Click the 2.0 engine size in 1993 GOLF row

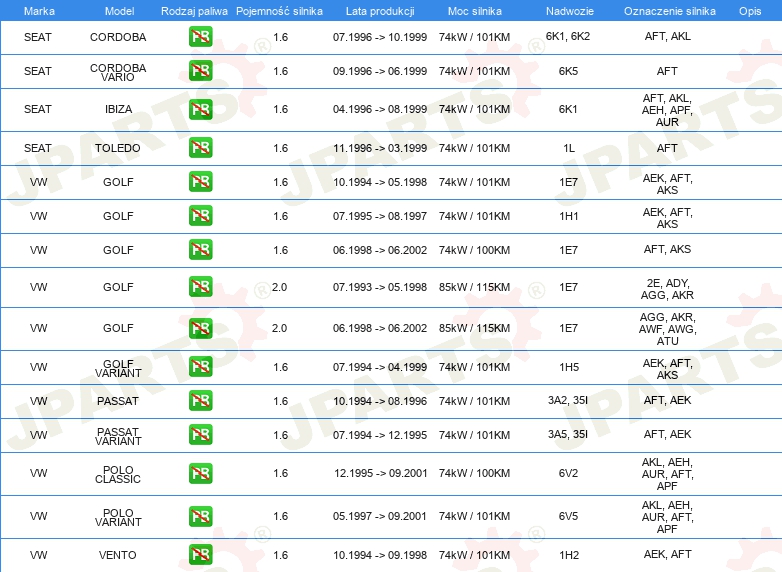(279, 287)
